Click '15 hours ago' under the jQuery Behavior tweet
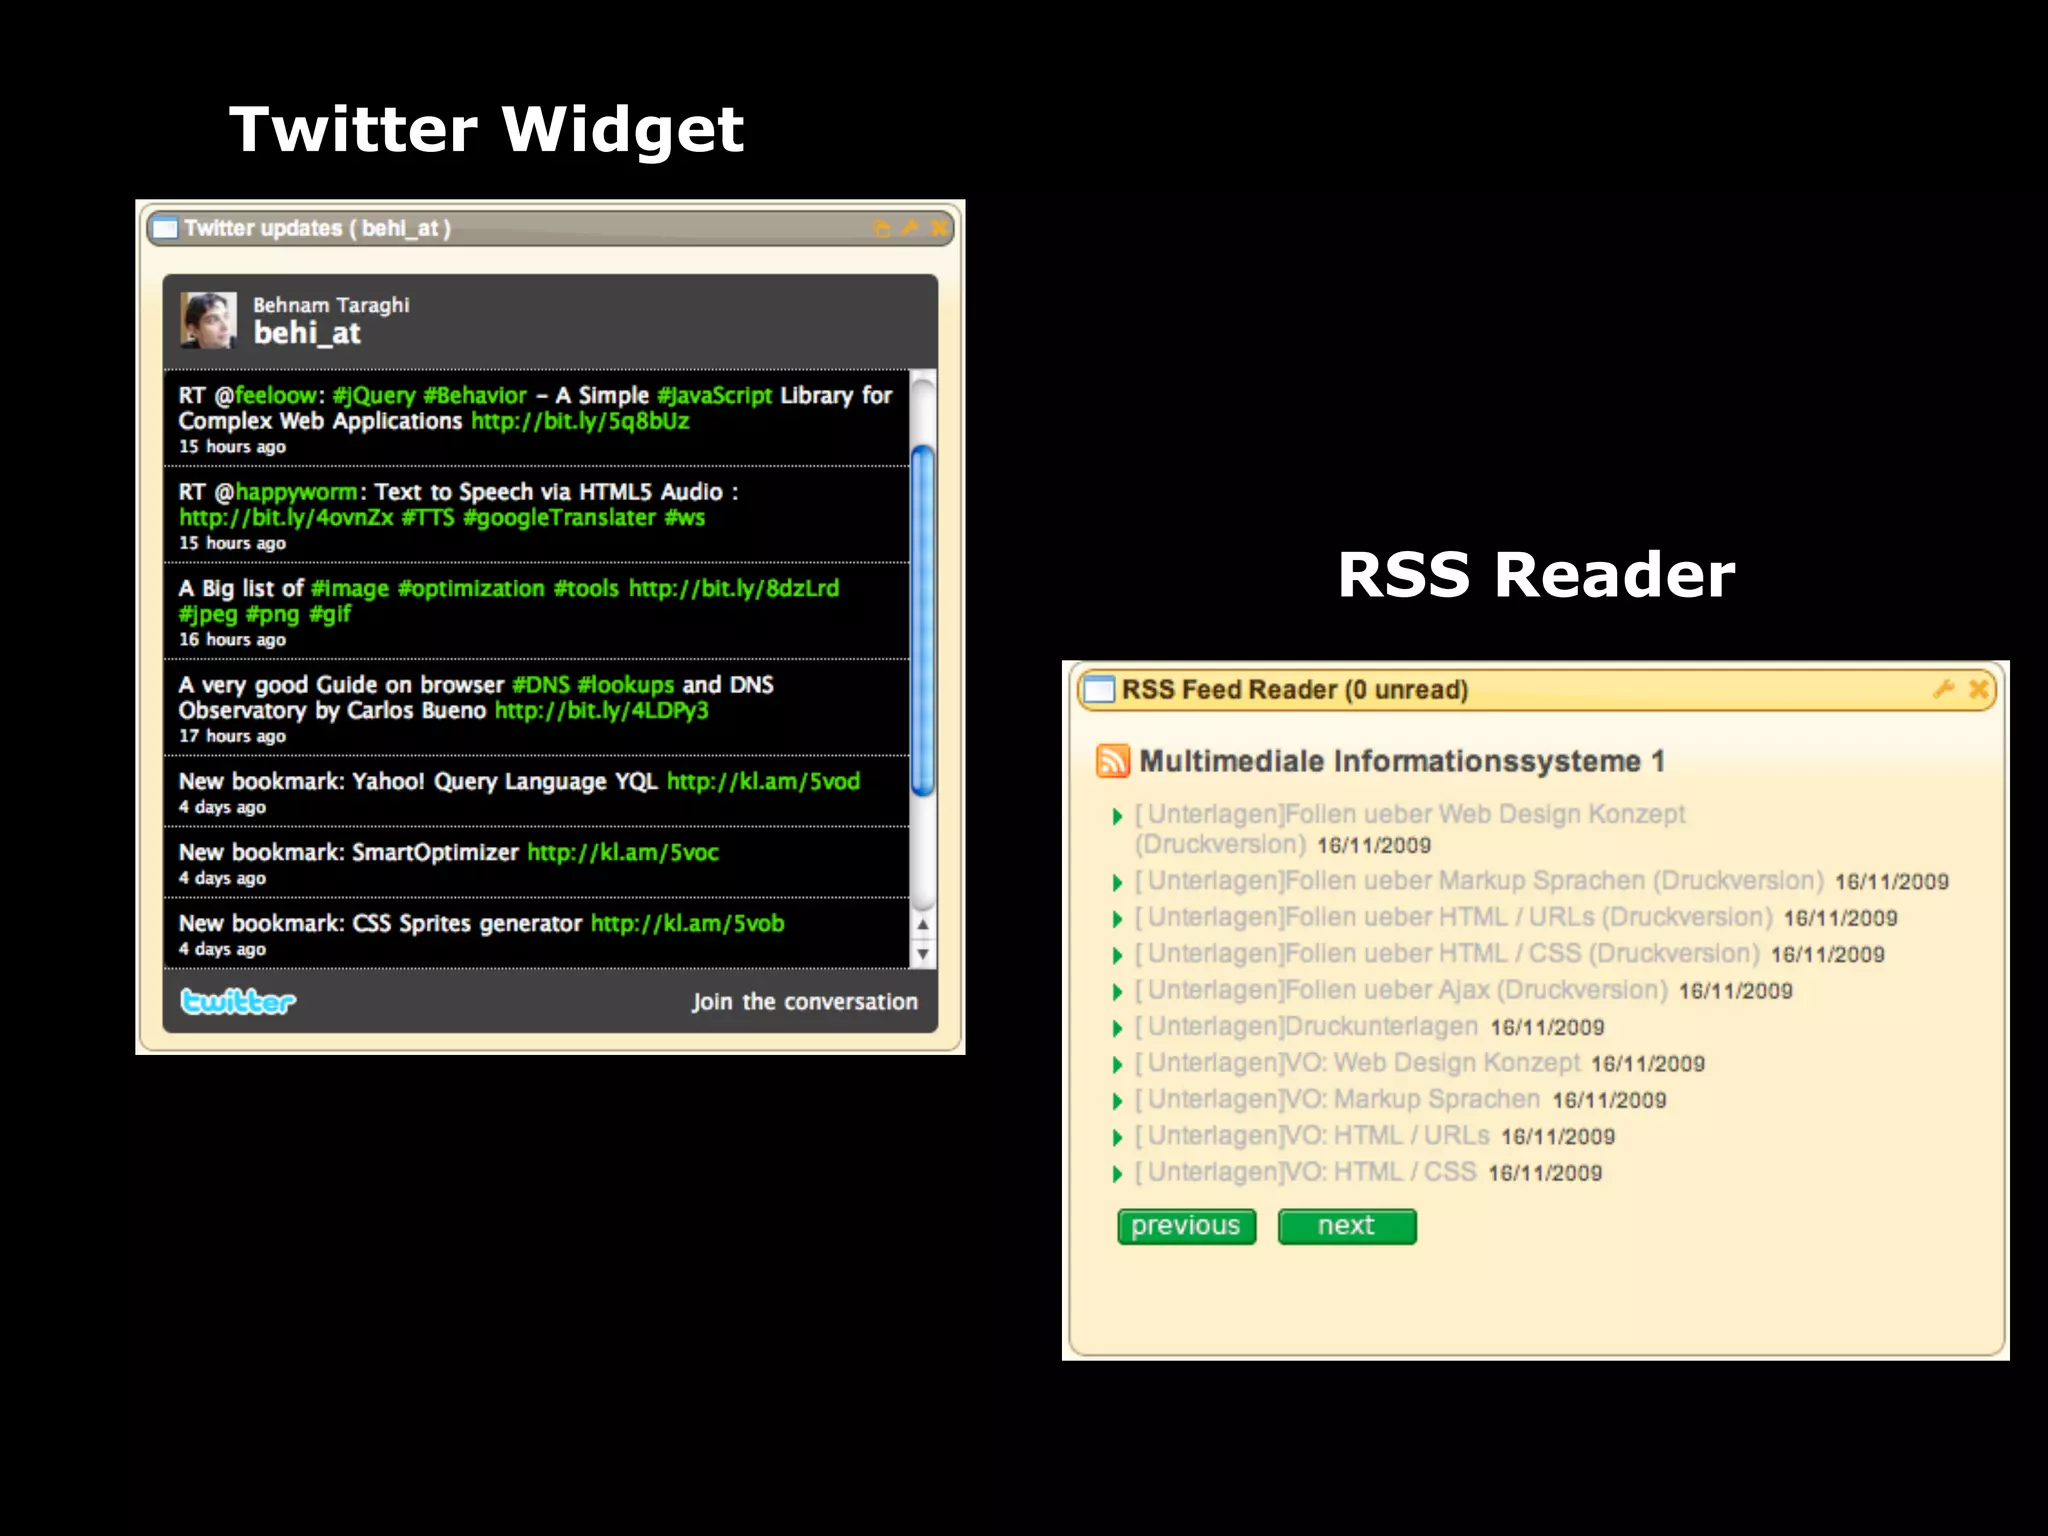2048x1536 pixels. pos(232,447)
